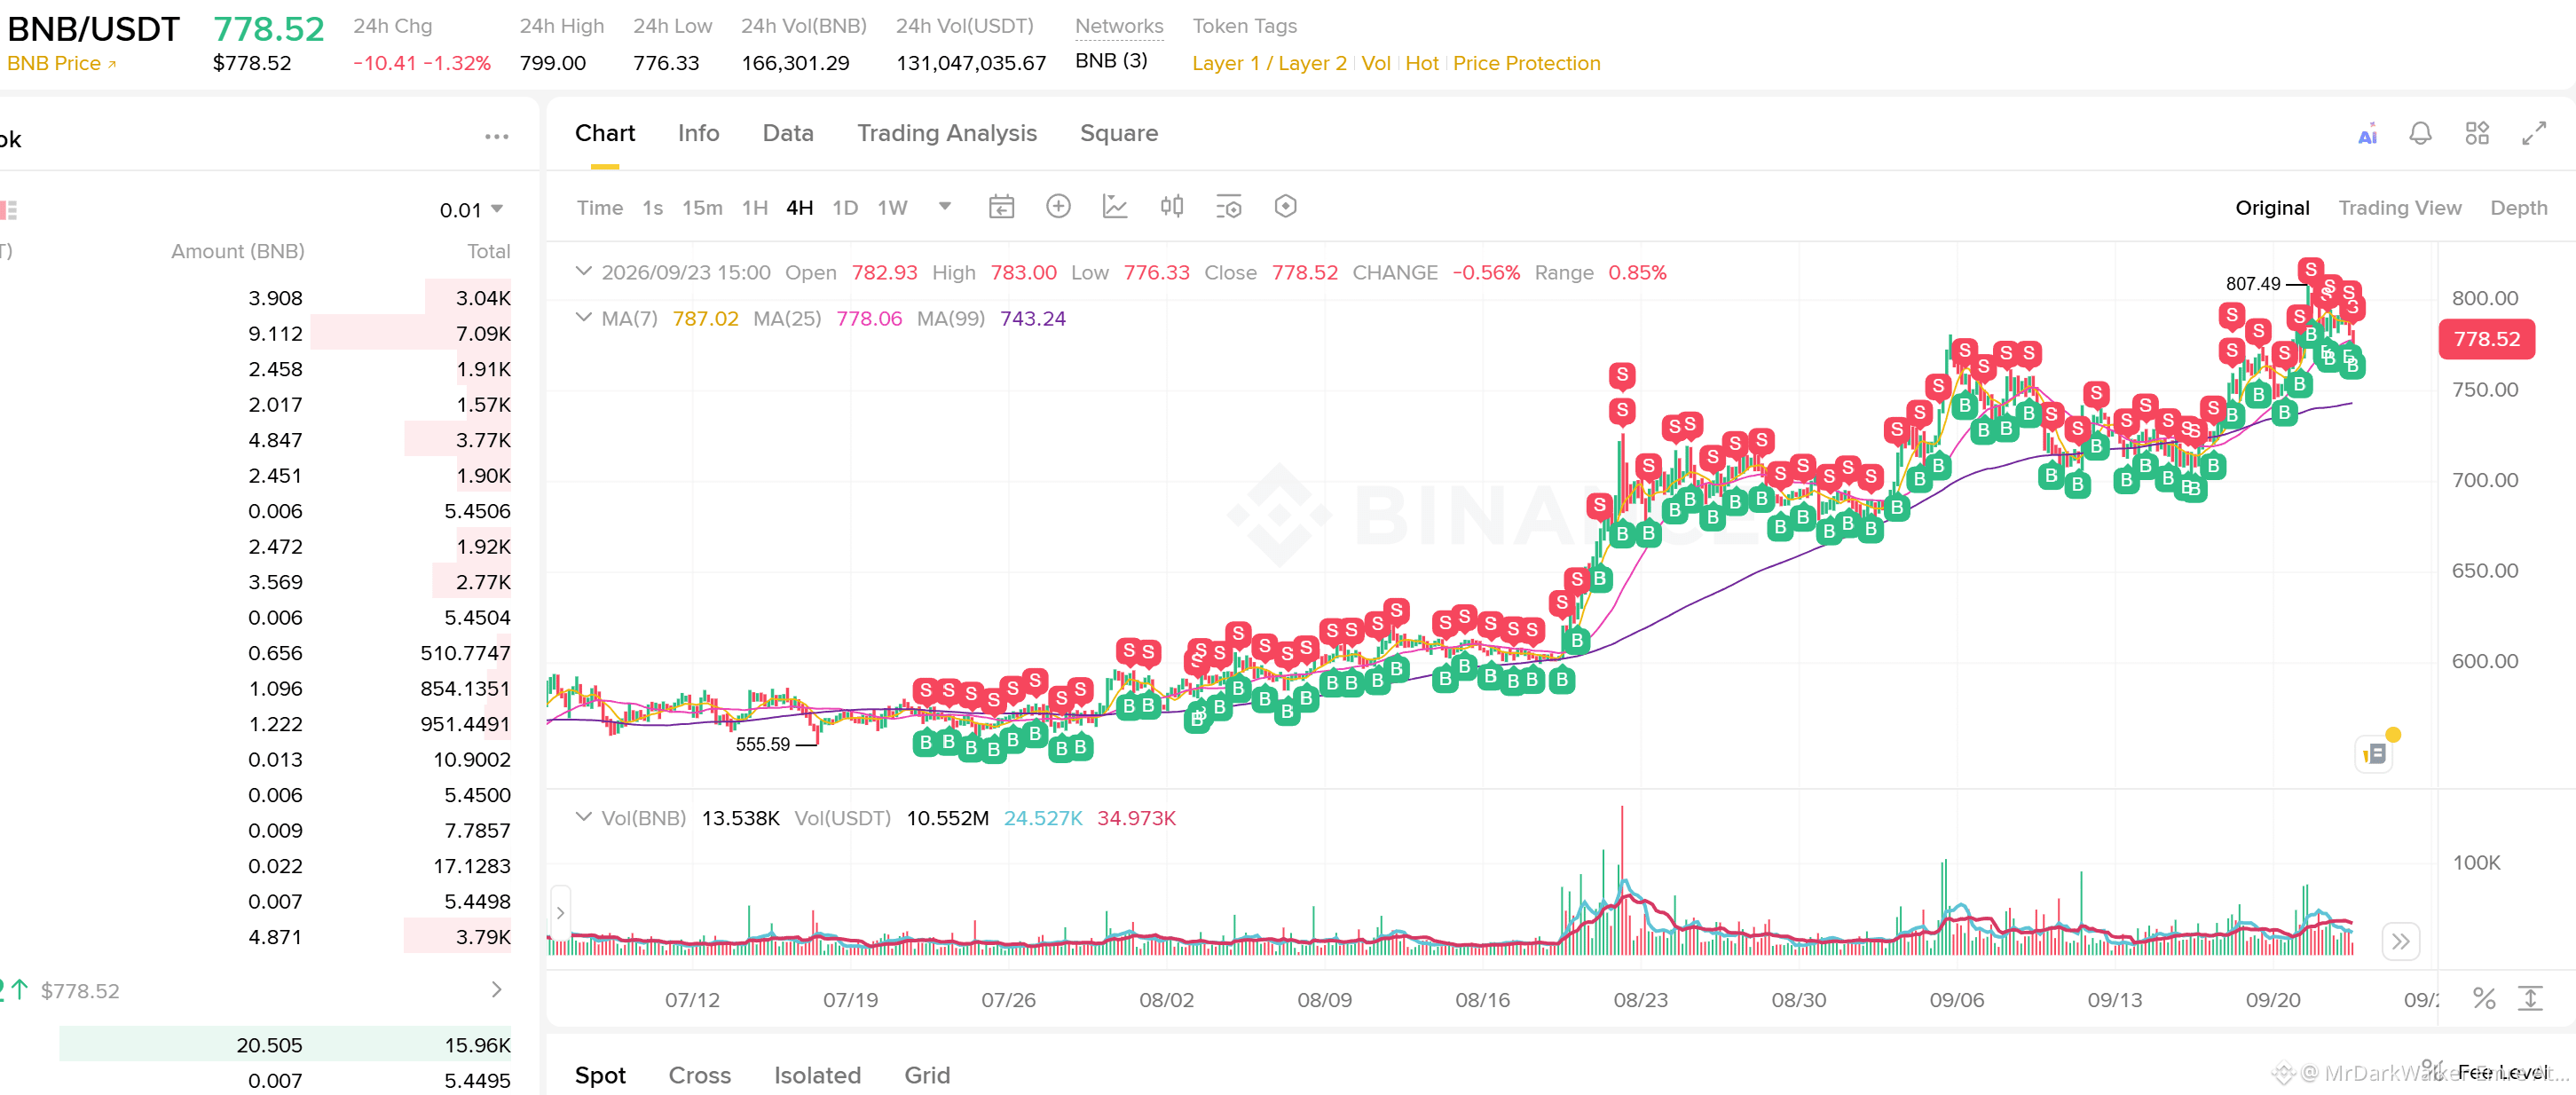Open the calendar go-to-date icon
Viewport: 2576px width, 1095px height.
point(1001,207)
